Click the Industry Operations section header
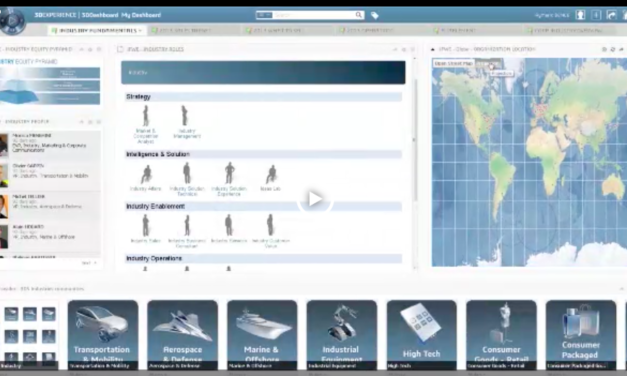 coord(263,258)
